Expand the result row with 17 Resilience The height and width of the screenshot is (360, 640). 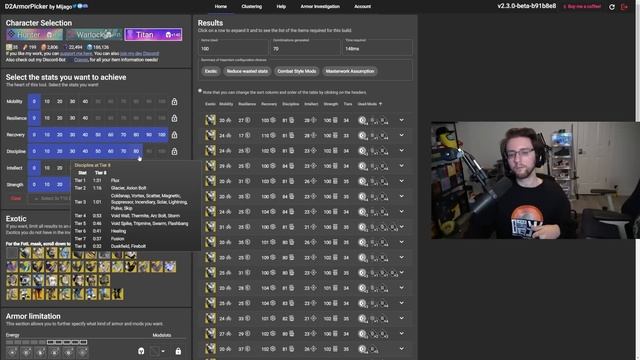point(402,135)
